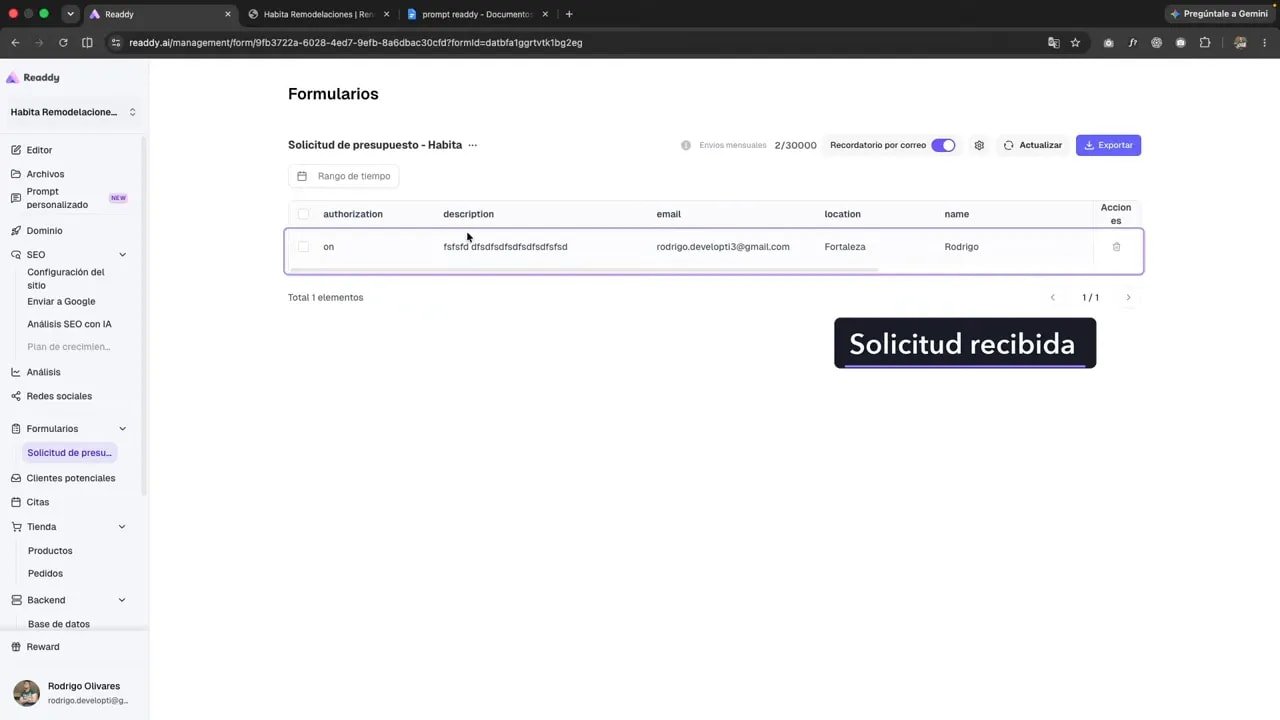Open Clientes potenciales in sidebar

pyautogui.click(x=71, y=478)
